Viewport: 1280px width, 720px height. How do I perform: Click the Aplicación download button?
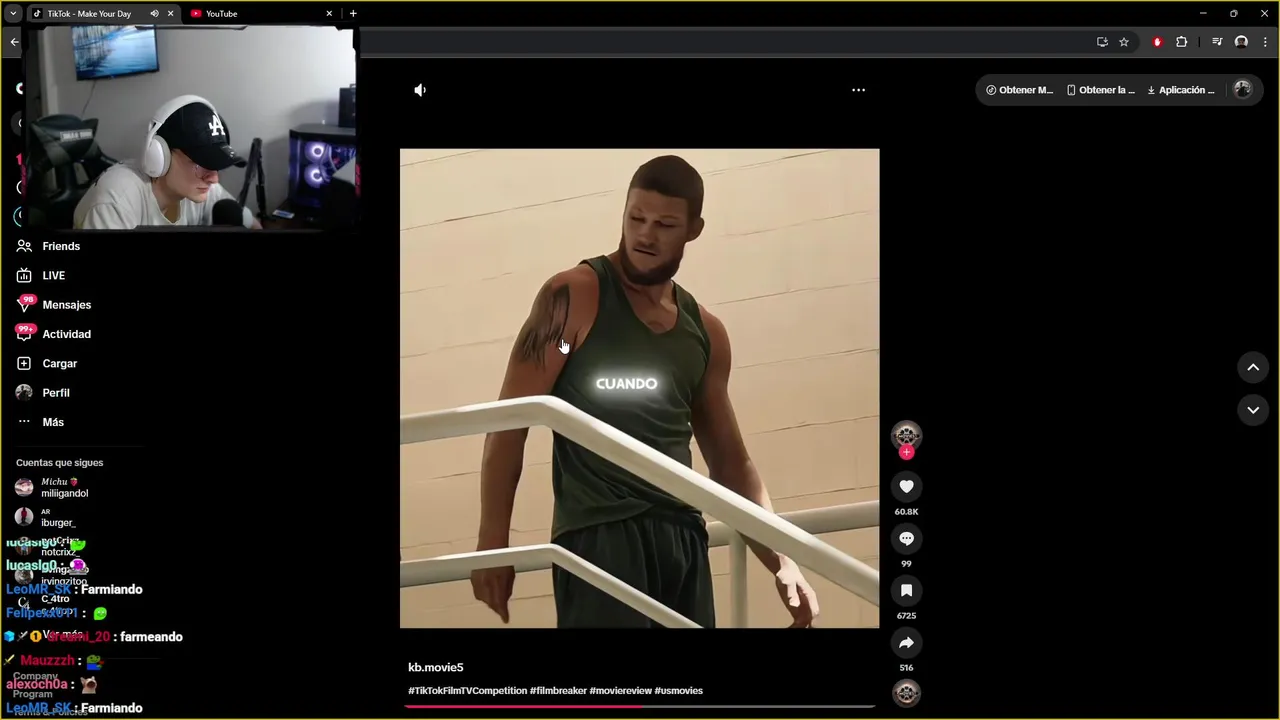[x=1181, y=90]
